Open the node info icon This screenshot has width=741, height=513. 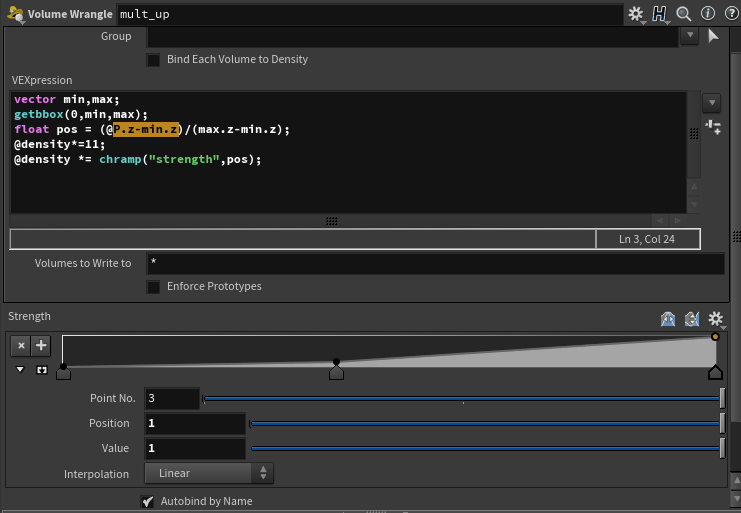click(x=707, y=13)
